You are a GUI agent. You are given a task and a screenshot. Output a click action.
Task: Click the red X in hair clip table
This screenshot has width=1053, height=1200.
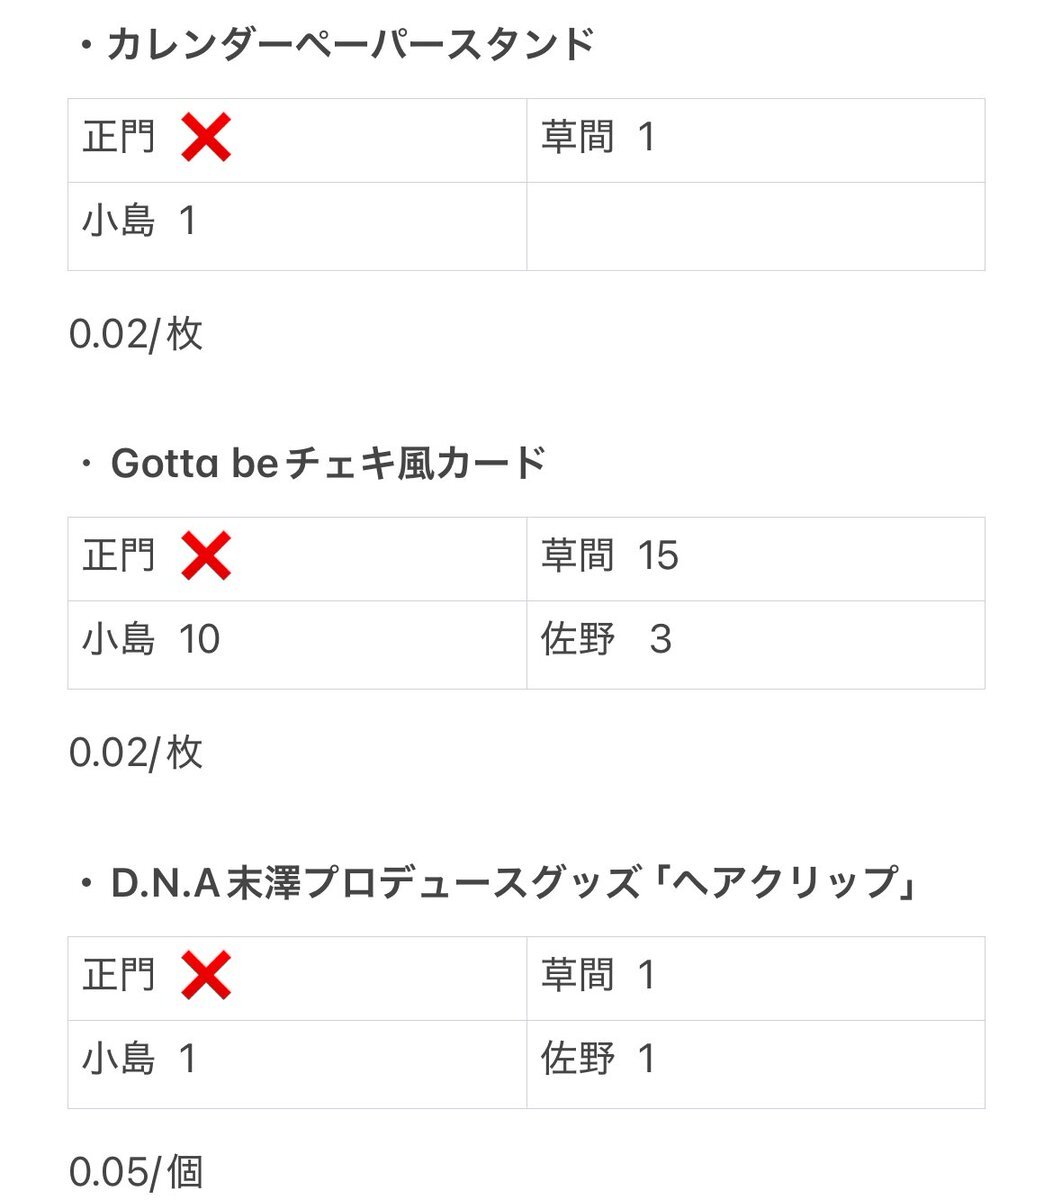pyautogui.click(x=206, y=976)
